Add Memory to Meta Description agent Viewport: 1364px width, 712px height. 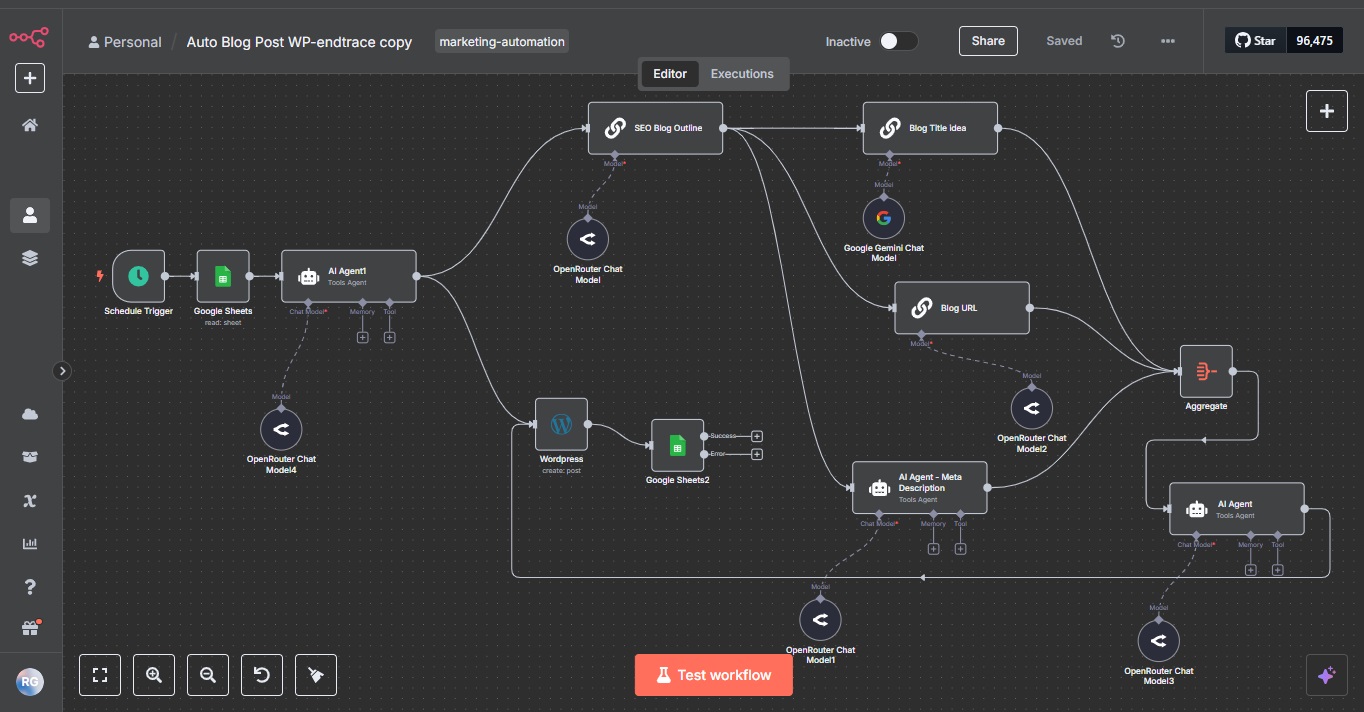(x=934, y=549)
